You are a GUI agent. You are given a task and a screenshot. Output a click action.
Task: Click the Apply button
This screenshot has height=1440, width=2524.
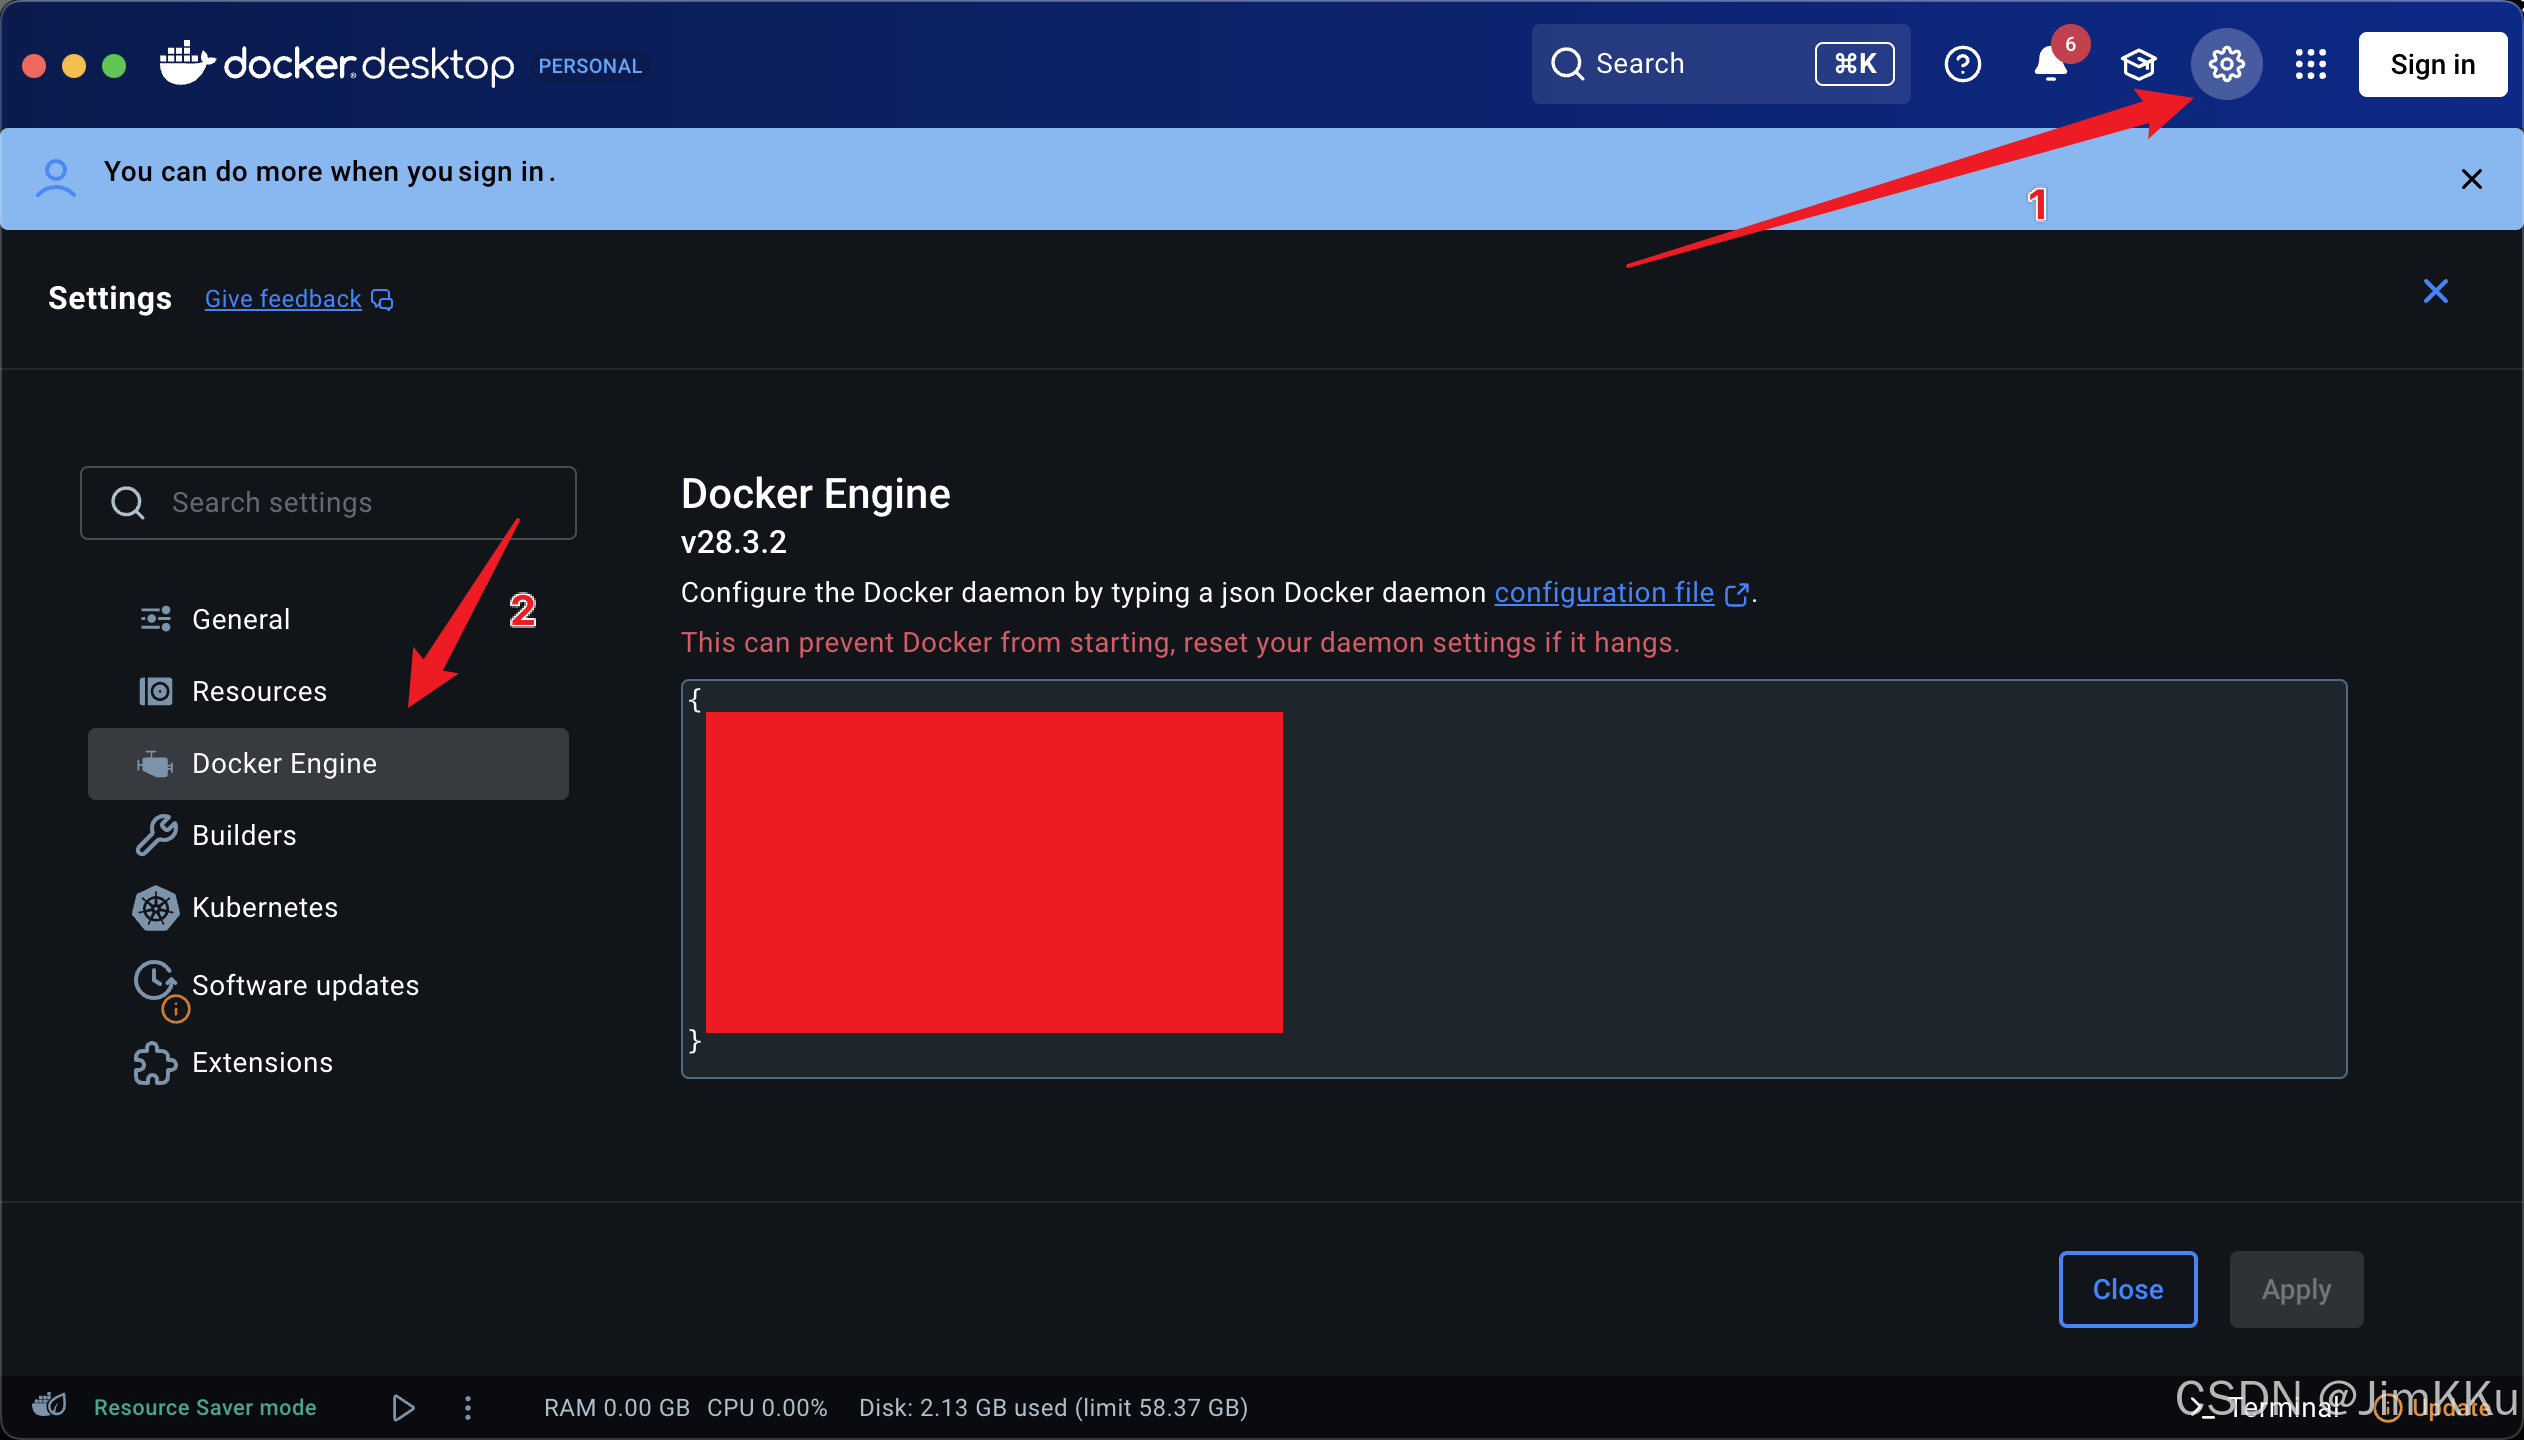tap(2296, 1289)
